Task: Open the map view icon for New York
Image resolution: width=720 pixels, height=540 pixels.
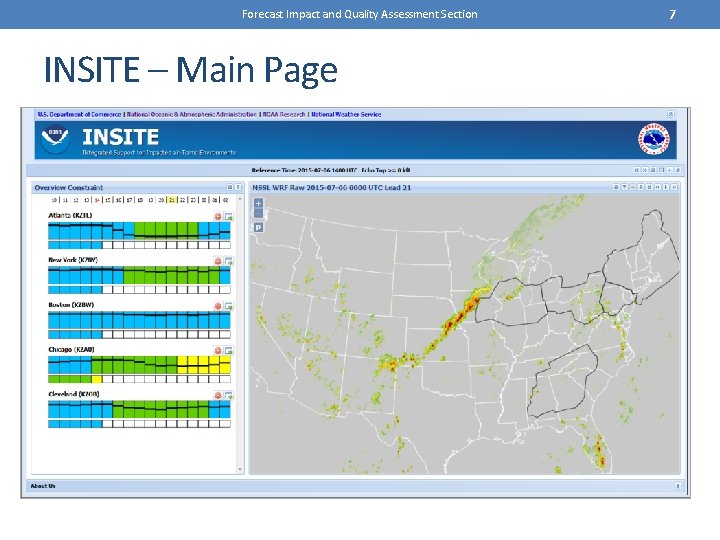Action: [x=228, y=261]
